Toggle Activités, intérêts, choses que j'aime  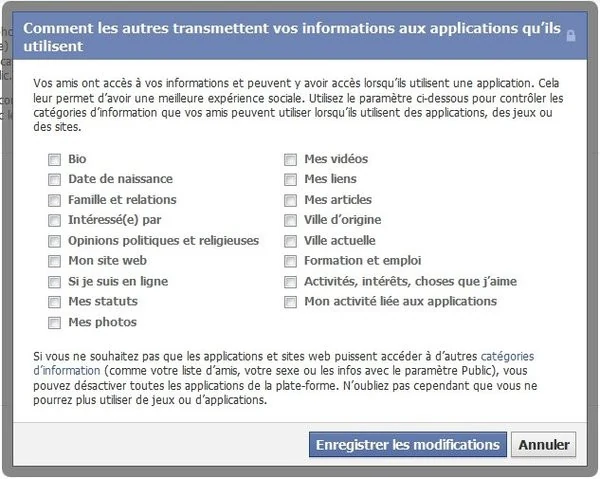click(x=290, y=282)
